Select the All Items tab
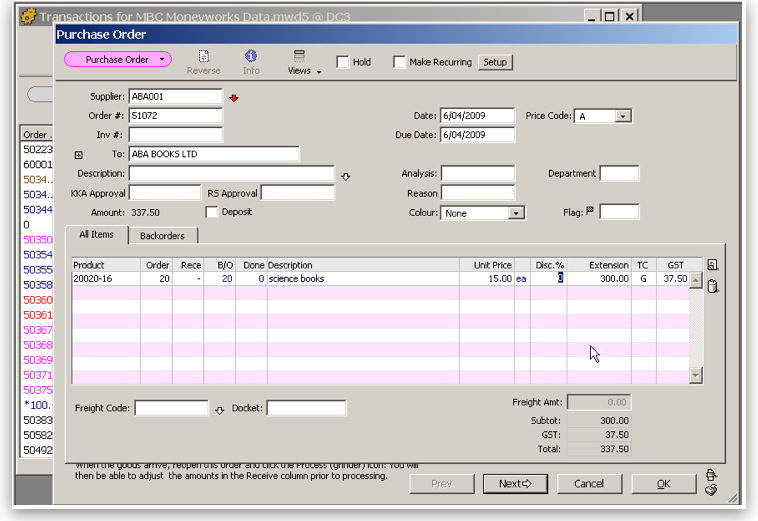This screenshot has width=758, height=521. click(97, 234)
